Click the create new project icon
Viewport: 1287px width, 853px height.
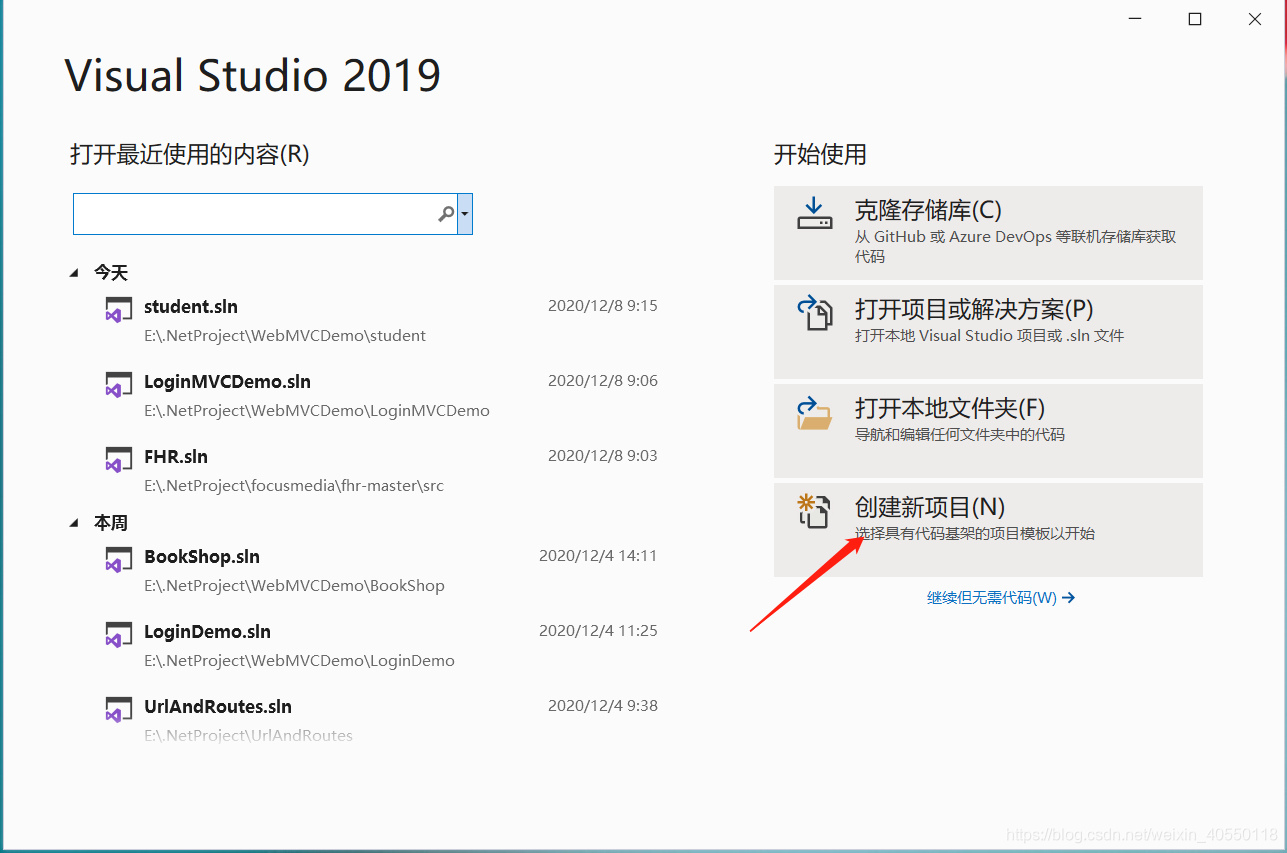[x=814, y=510]
